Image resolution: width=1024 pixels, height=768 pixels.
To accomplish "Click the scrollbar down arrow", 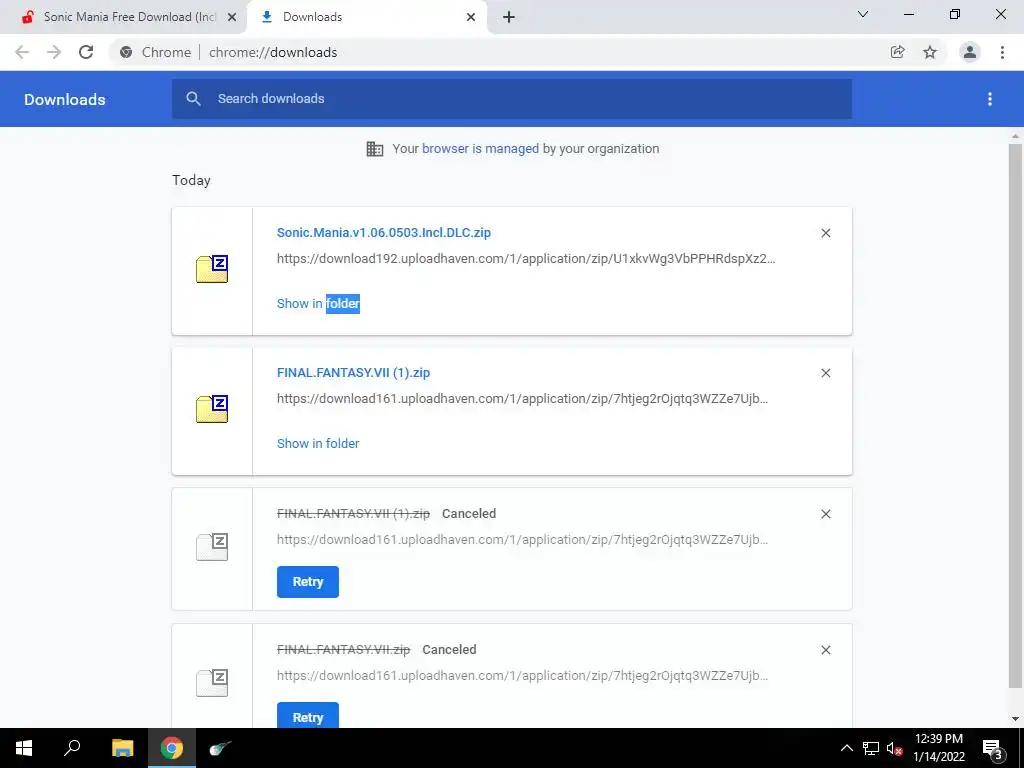I will pyautogui.click(x=1015, y=719).
